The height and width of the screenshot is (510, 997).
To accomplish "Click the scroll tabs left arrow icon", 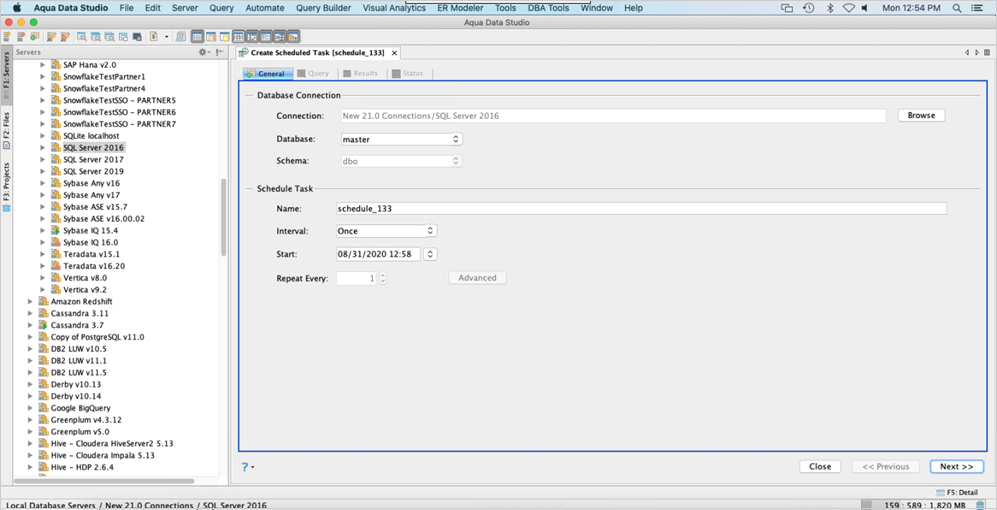I will tap(966, 53).
